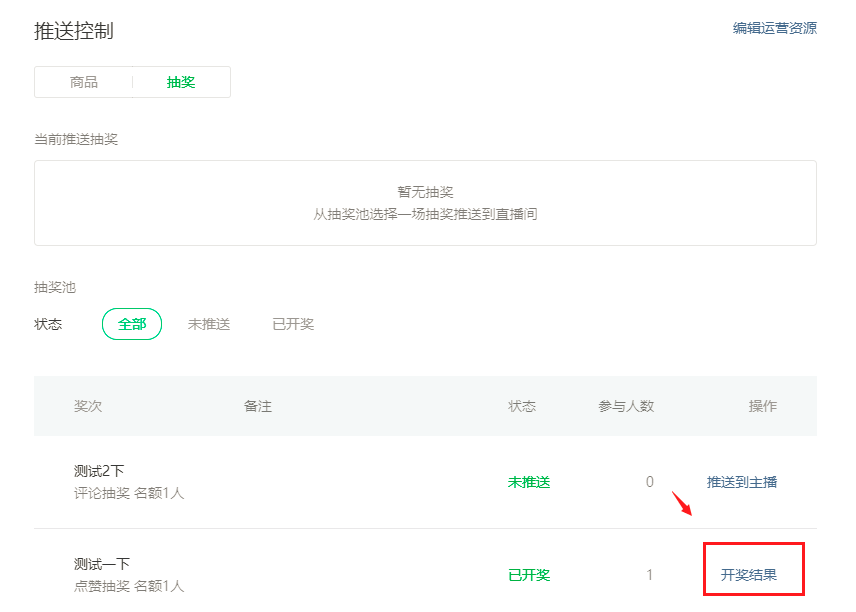Click the 备注 column header
The height and width of the screenshot is (612, 856).
(258, 406)
